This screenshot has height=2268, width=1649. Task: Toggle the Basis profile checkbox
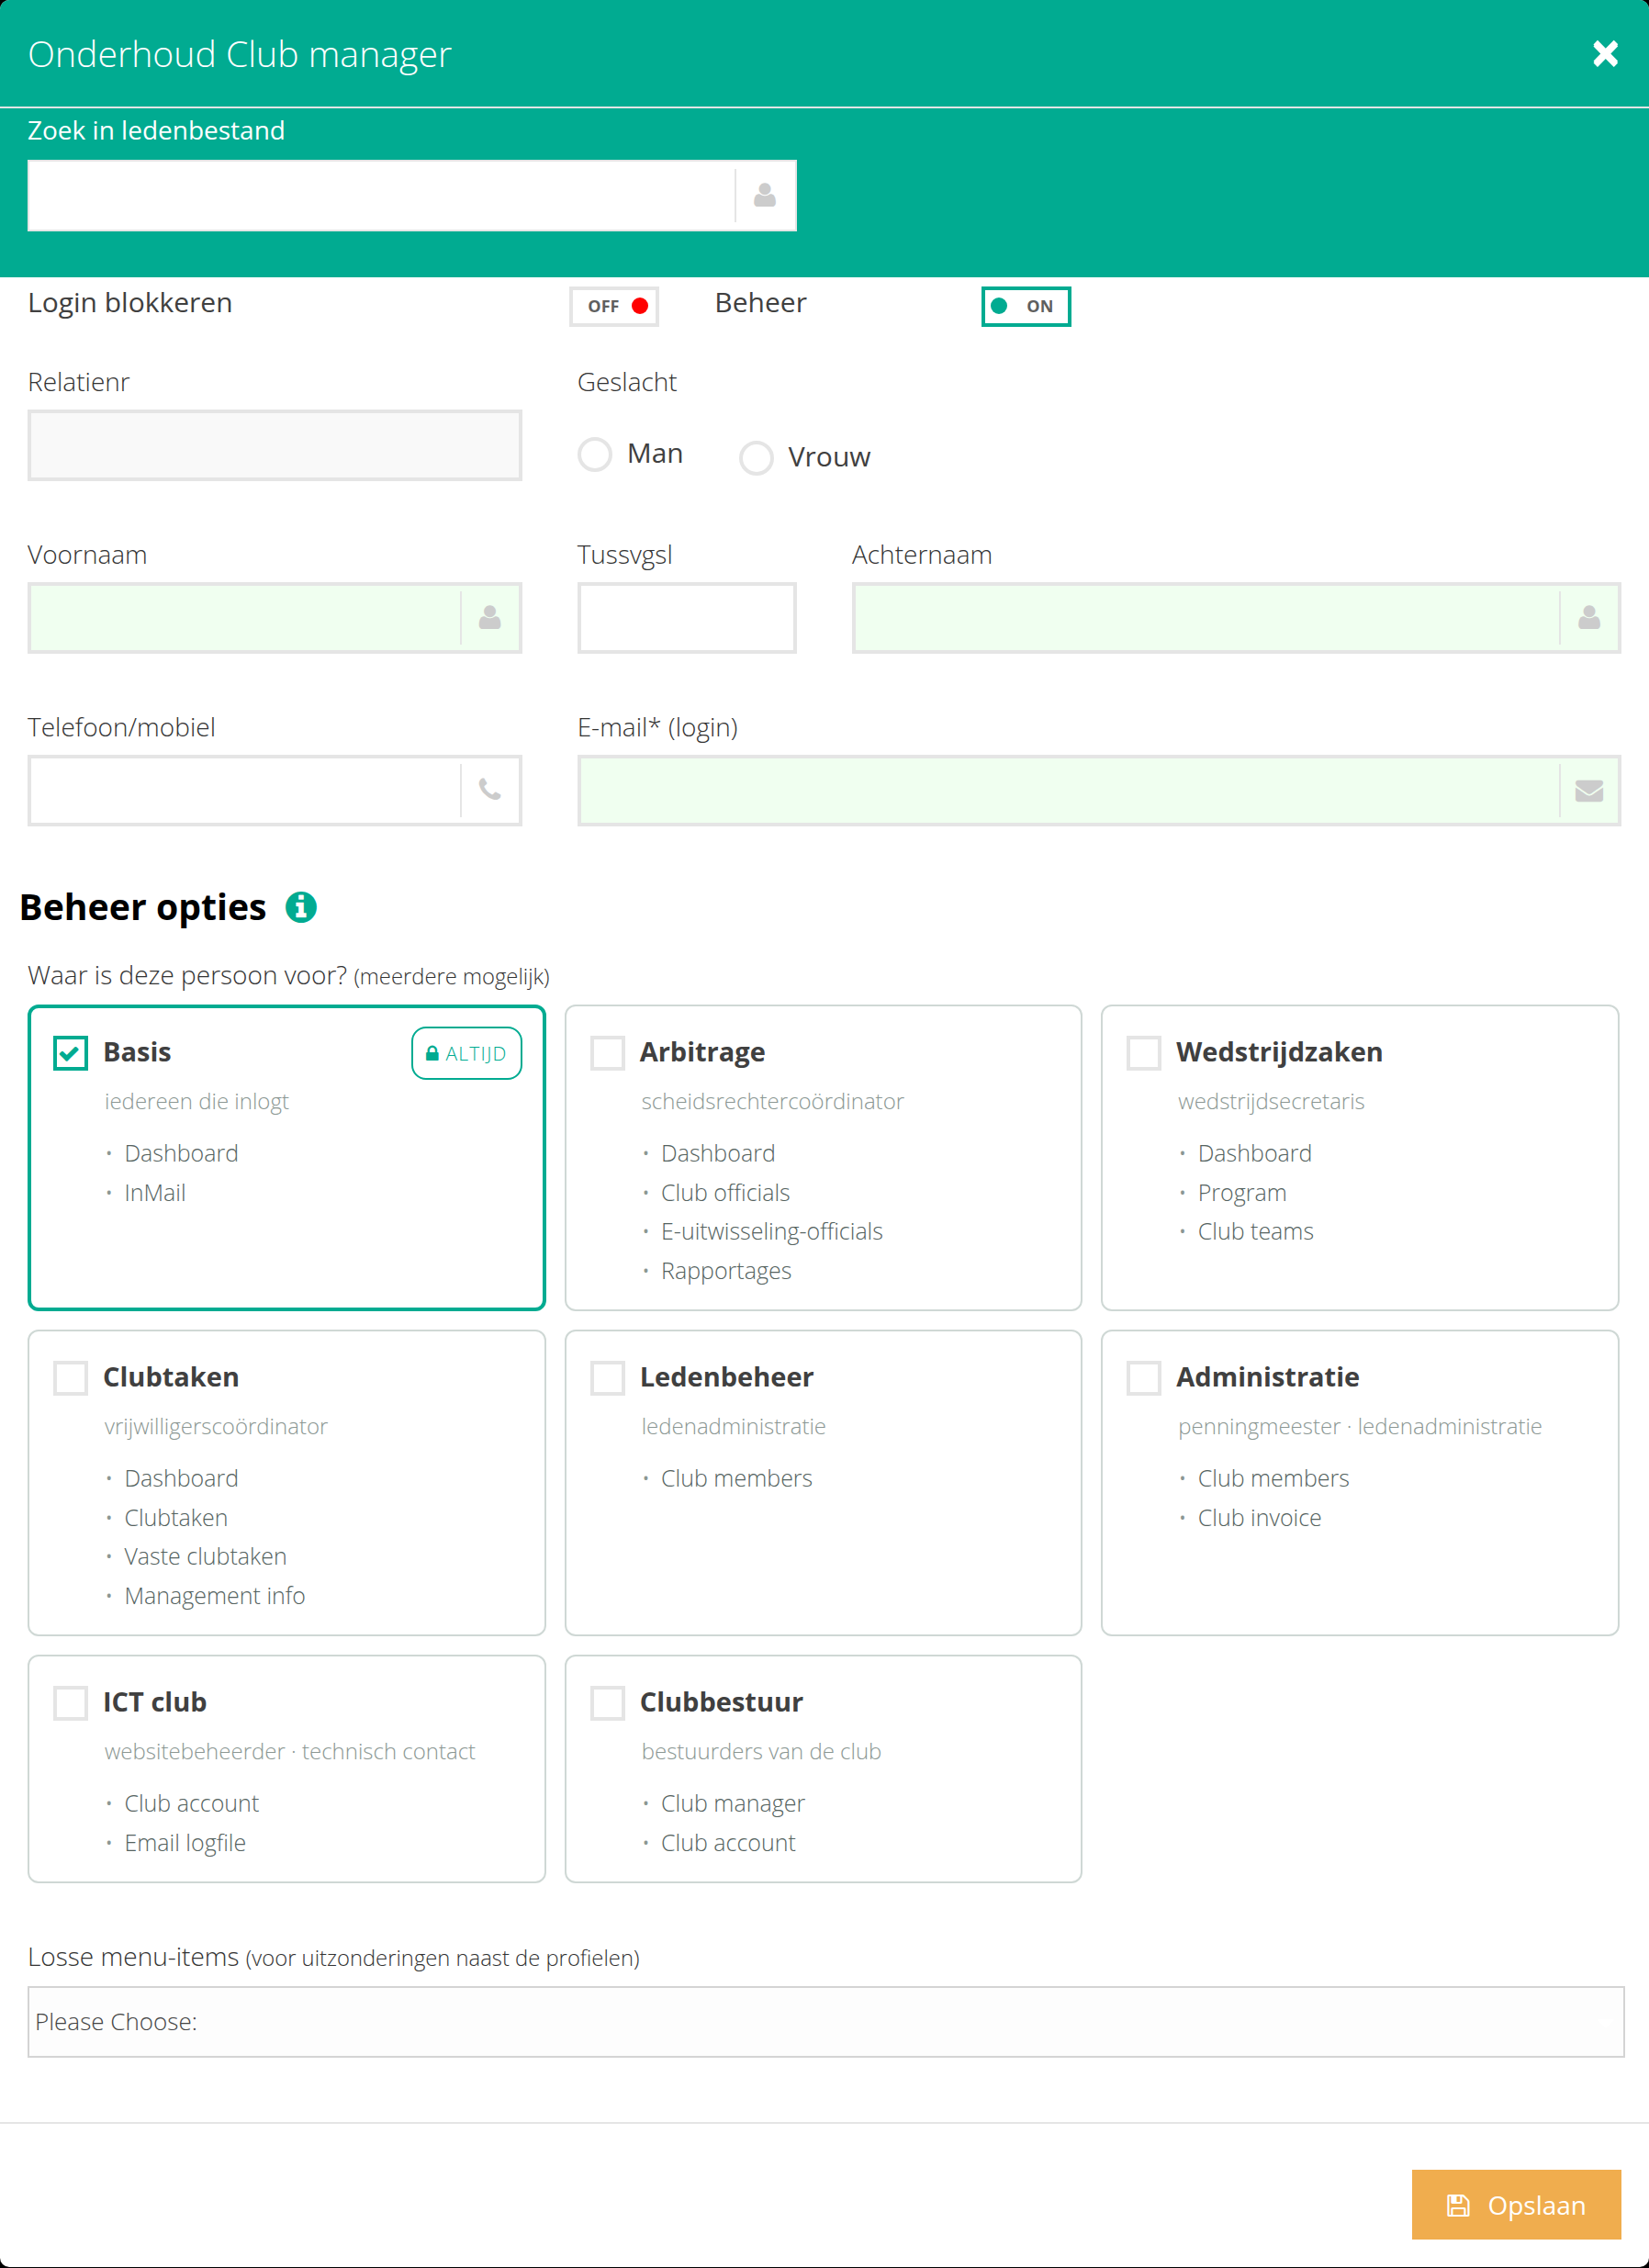(x=71, y=1053)
